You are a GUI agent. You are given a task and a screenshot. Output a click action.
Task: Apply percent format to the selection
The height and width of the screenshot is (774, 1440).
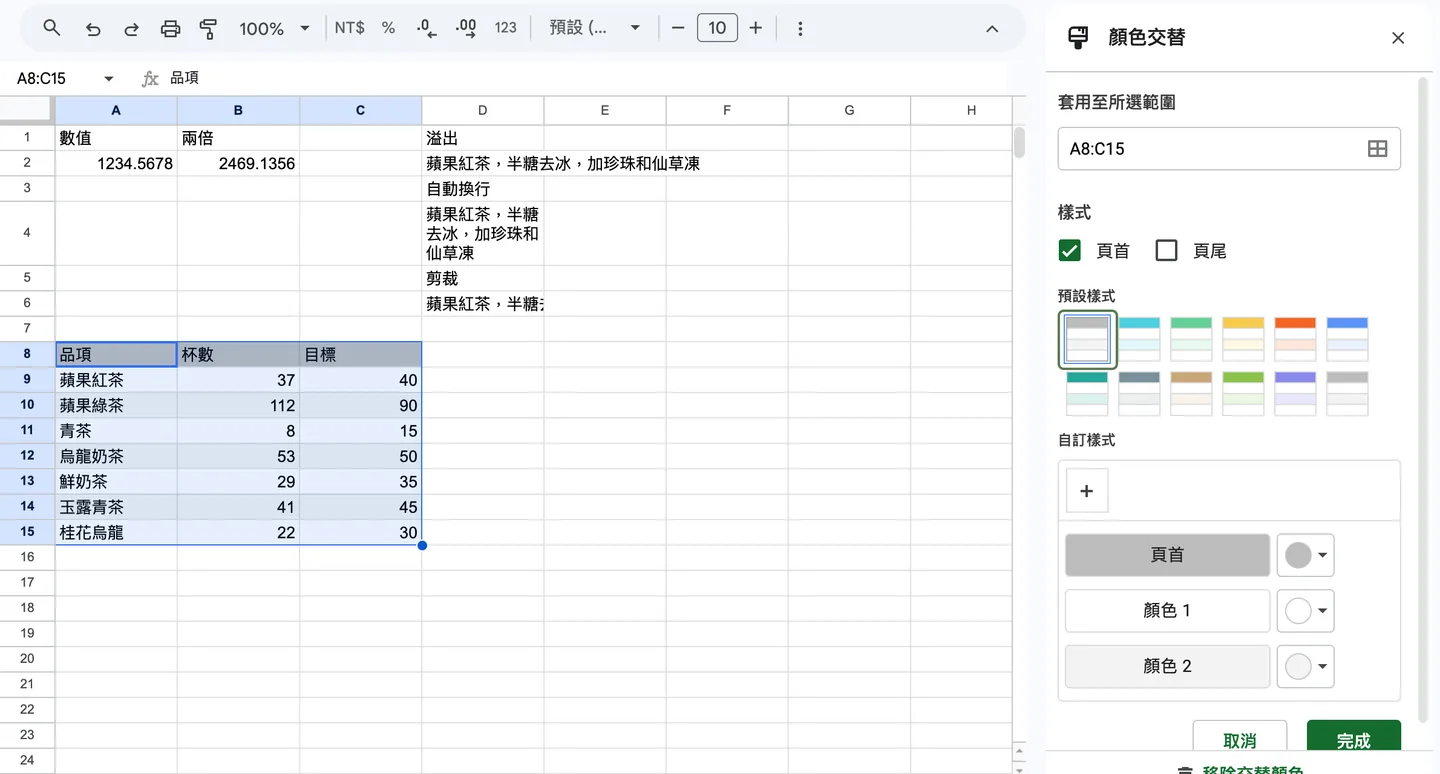coord(388,28)
